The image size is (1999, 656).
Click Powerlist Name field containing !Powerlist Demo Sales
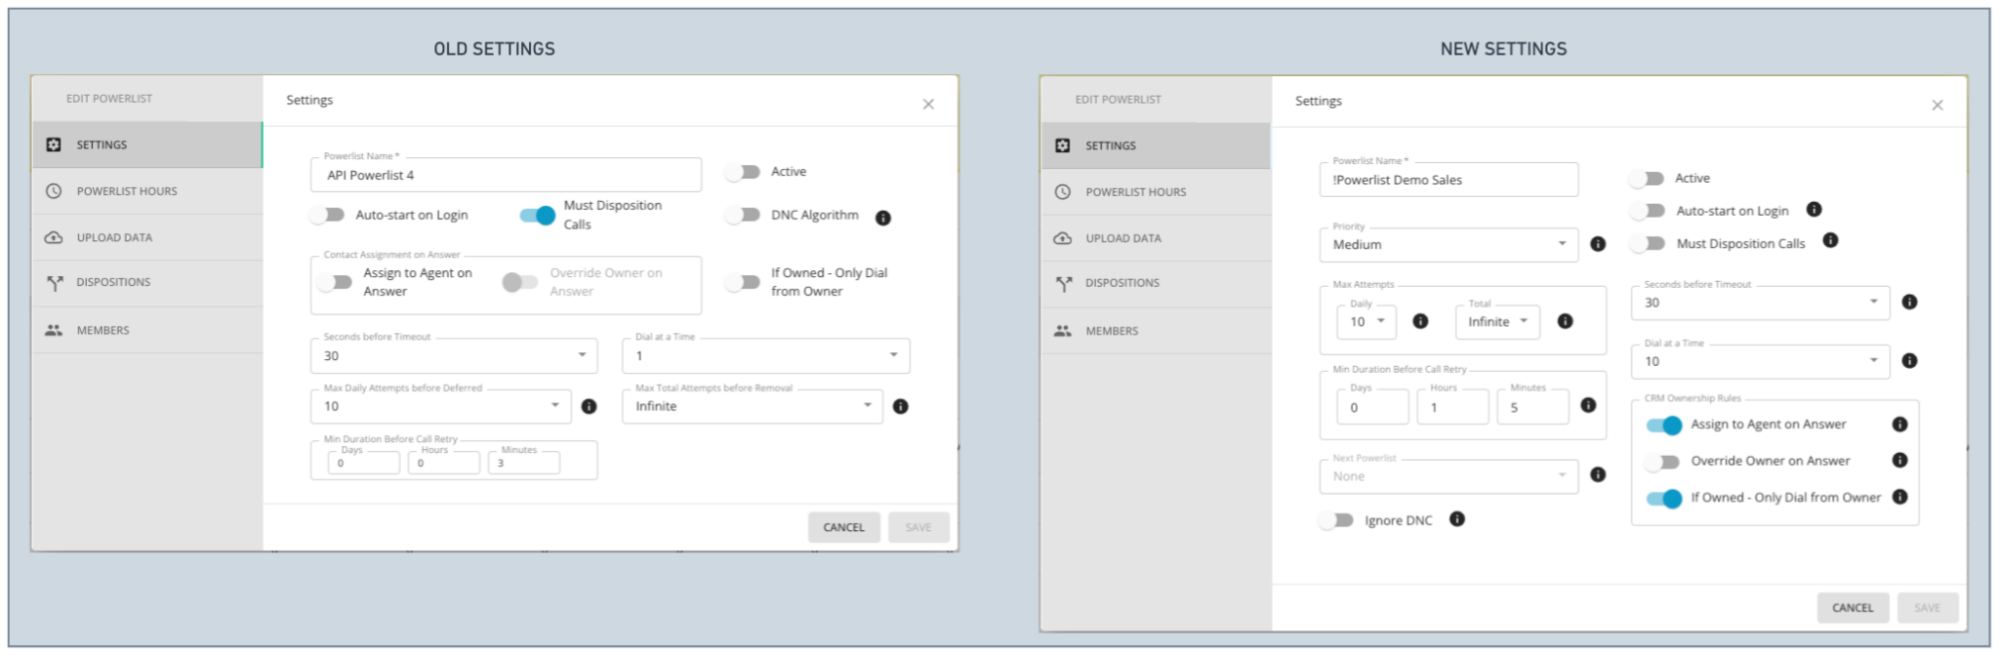[1449, 180]
